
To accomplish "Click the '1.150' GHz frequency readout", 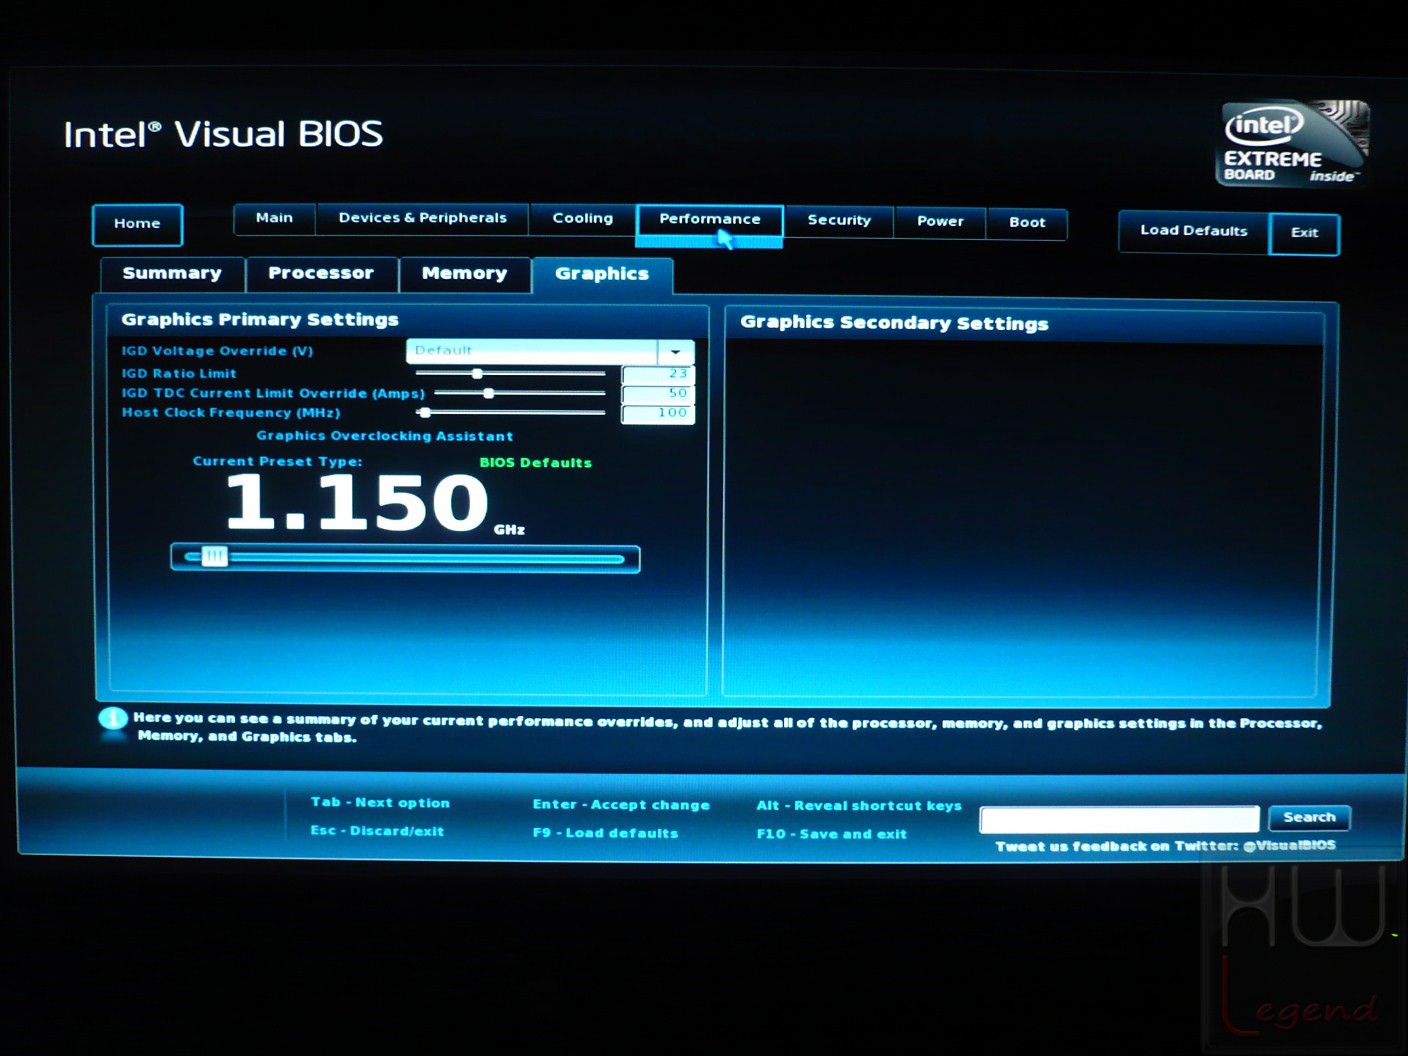I will pyautogui.click(x=357, y=502).
